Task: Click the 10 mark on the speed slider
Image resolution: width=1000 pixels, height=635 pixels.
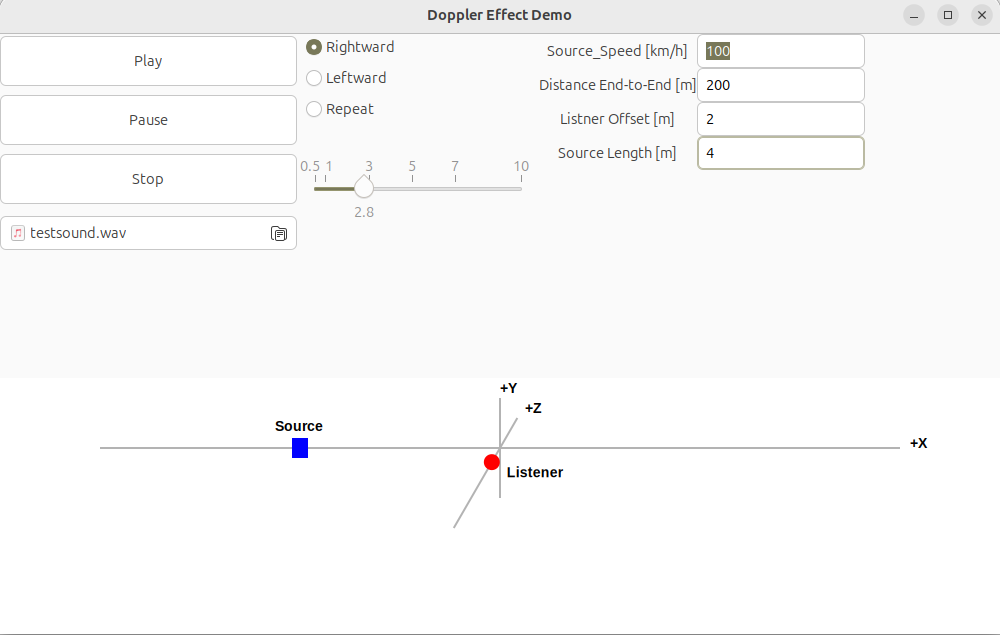Action: [520, 167]
